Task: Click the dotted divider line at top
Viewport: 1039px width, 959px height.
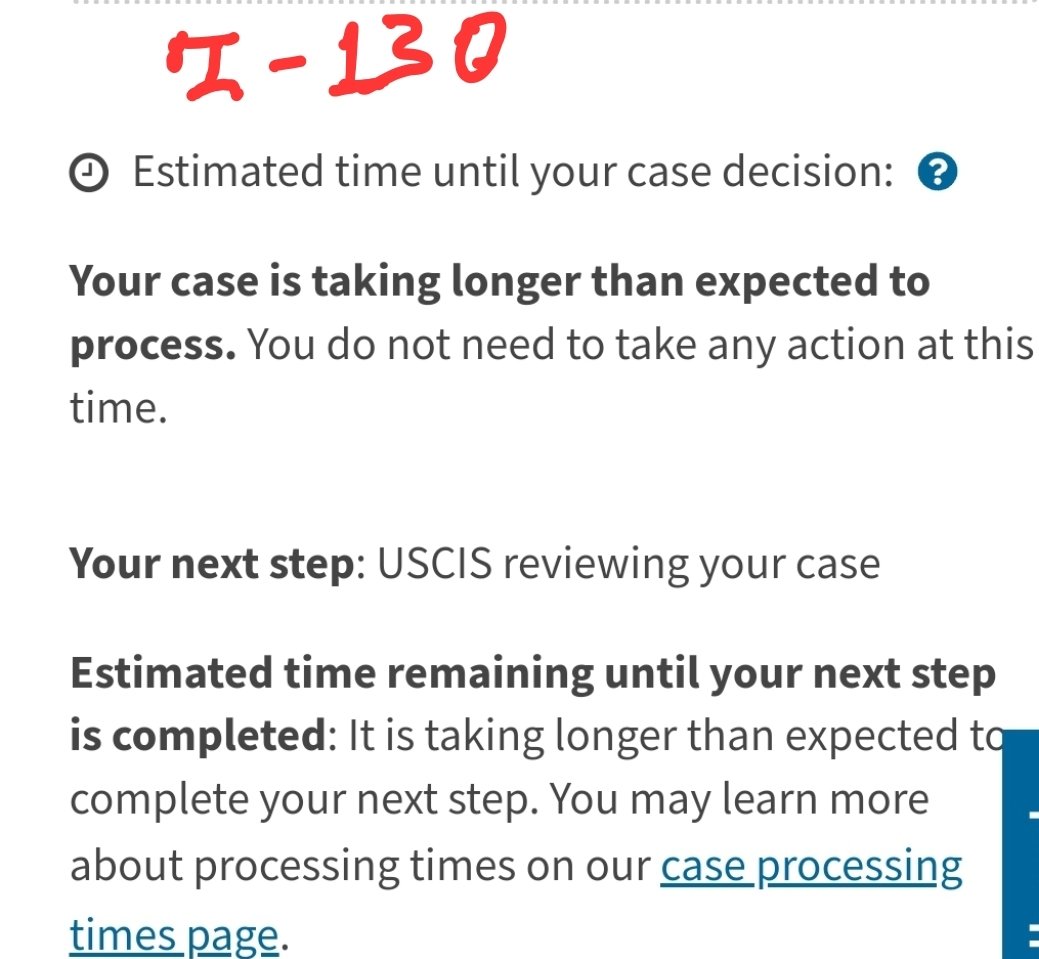Action: (555, 2)
